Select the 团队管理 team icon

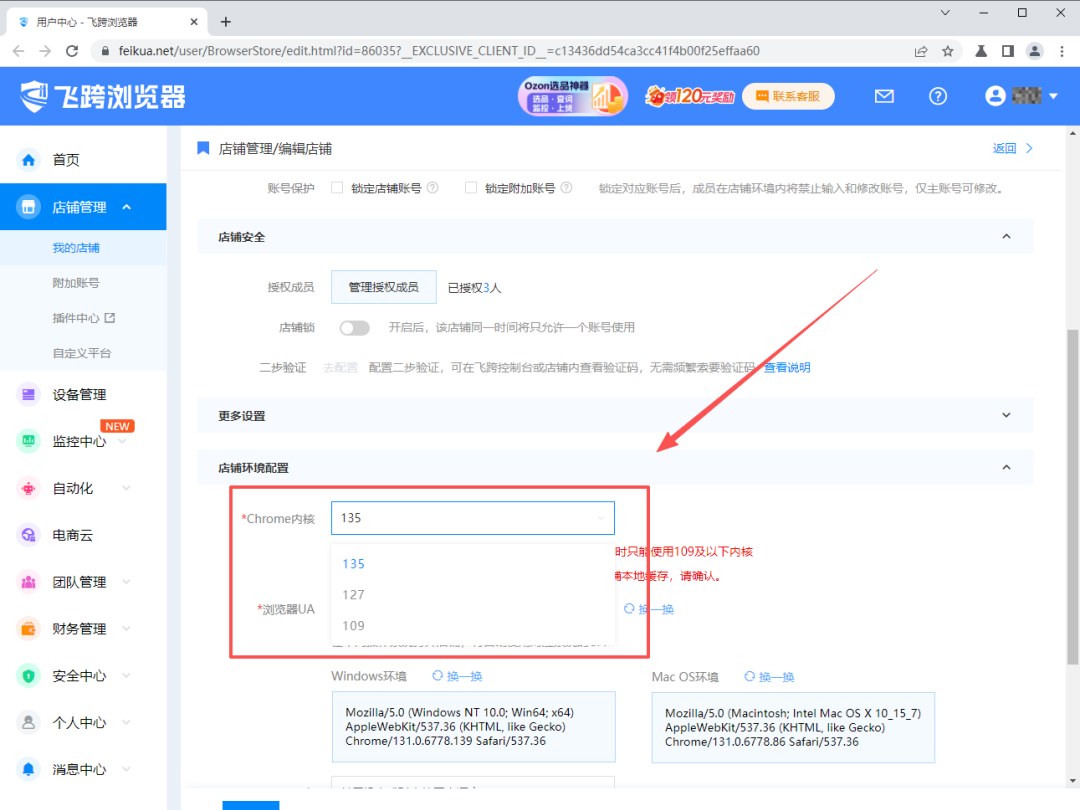(x=28, y=581)
